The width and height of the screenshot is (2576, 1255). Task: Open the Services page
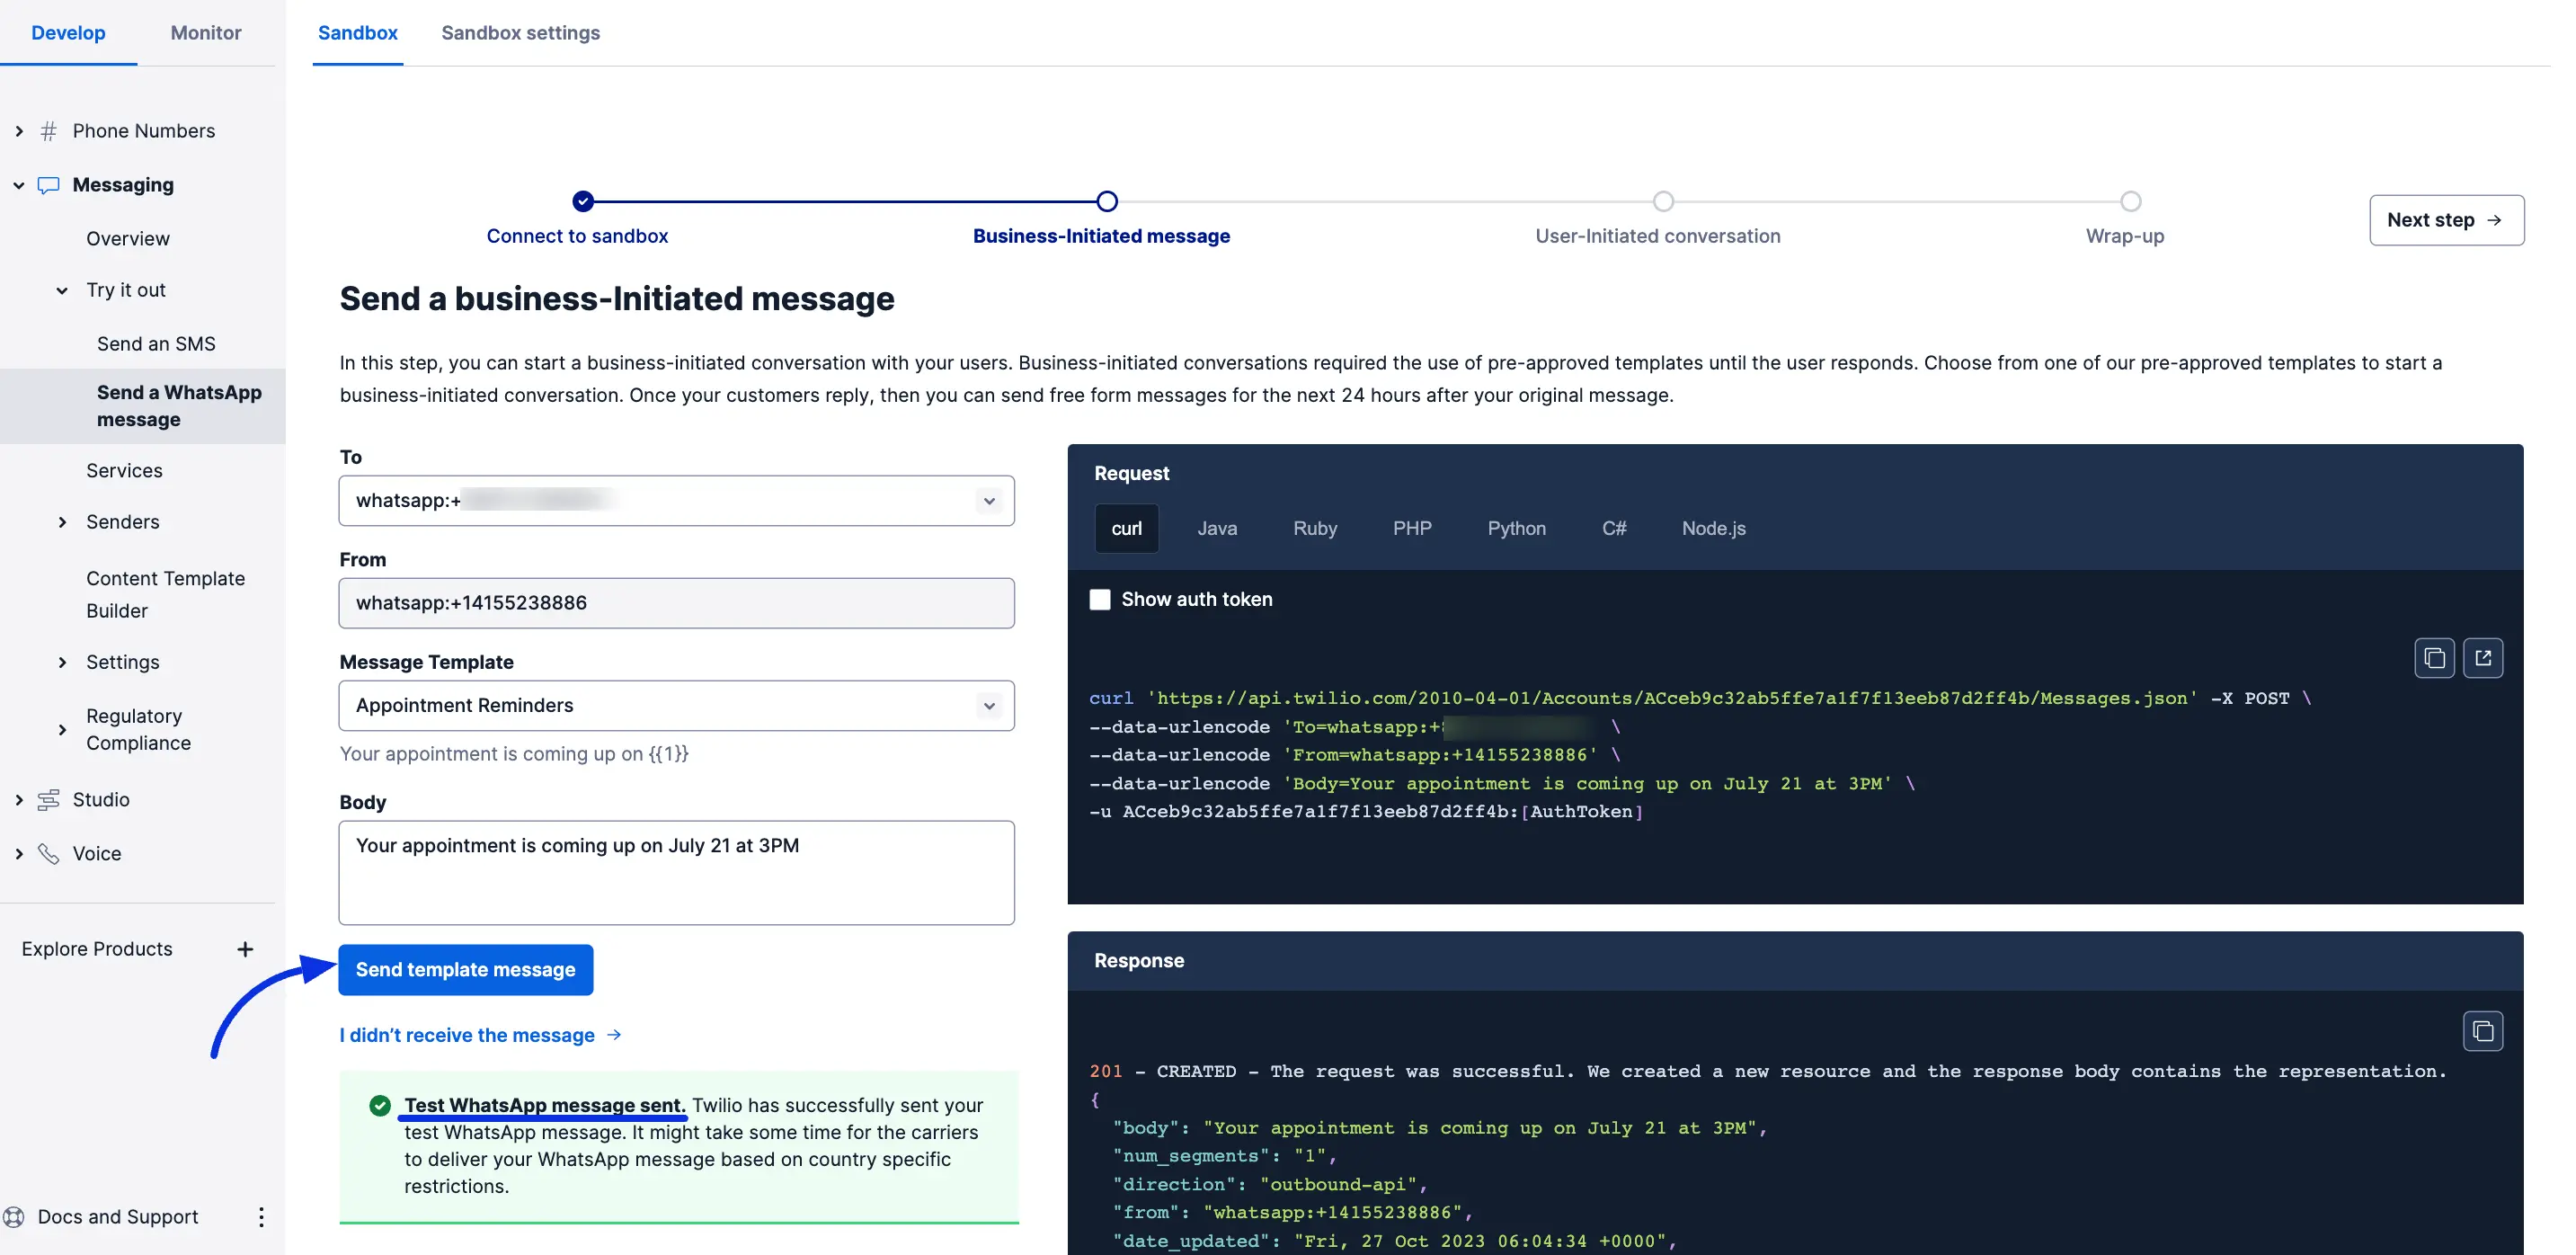(124, 470)
